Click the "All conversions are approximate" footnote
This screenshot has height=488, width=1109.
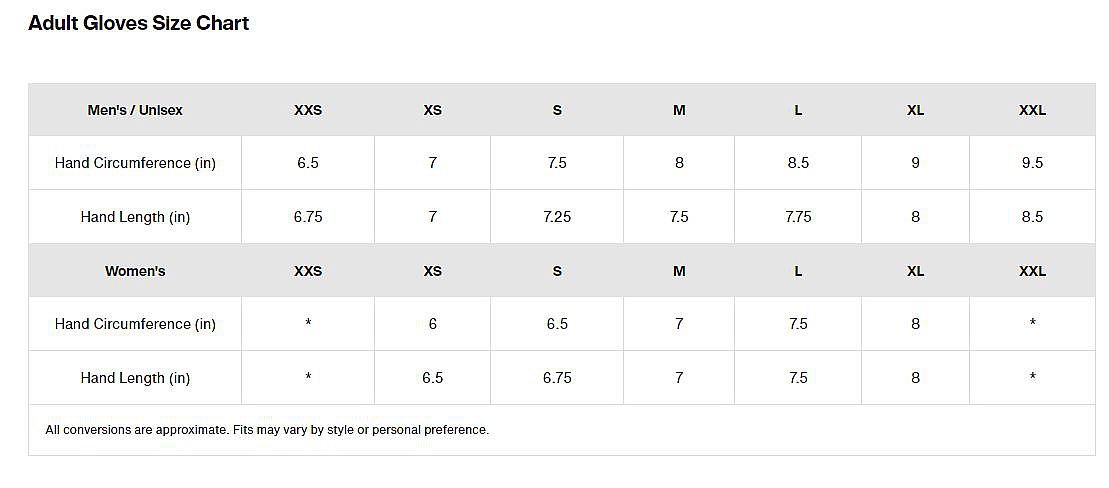pos(267,430)
